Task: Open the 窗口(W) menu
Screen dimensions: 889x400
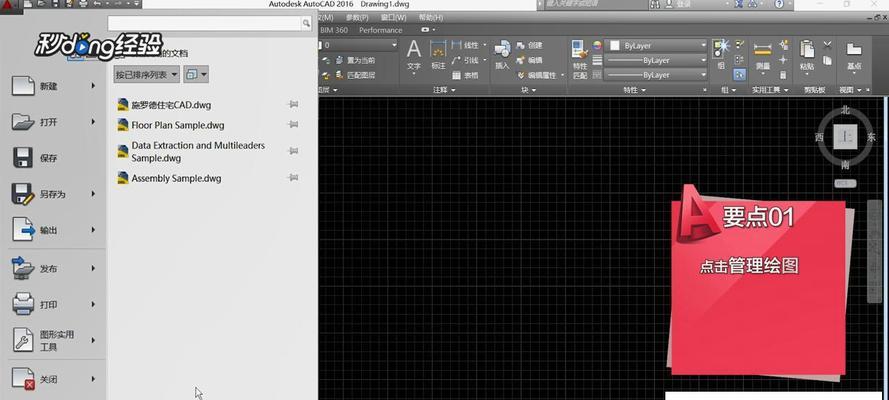Action: click(x=393, y=18)
